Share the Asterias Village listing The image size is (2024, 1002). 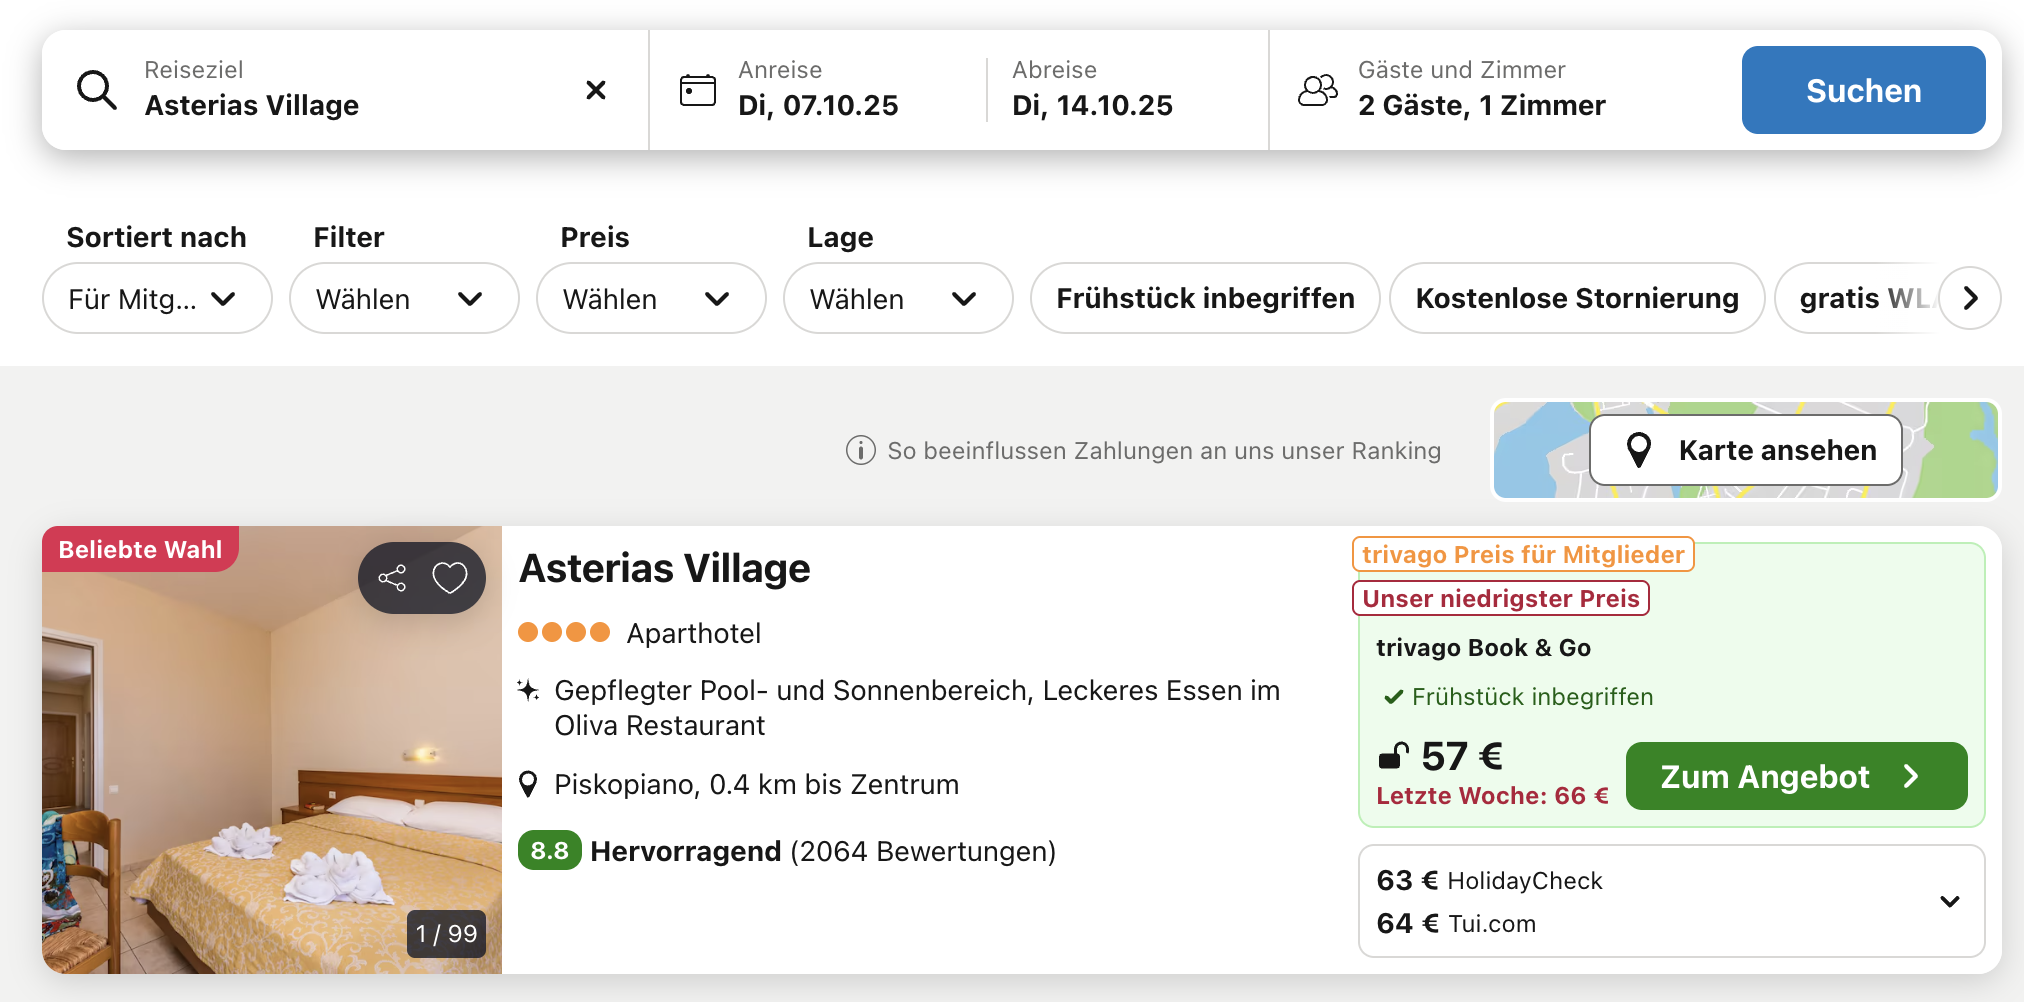click(392, 578)
